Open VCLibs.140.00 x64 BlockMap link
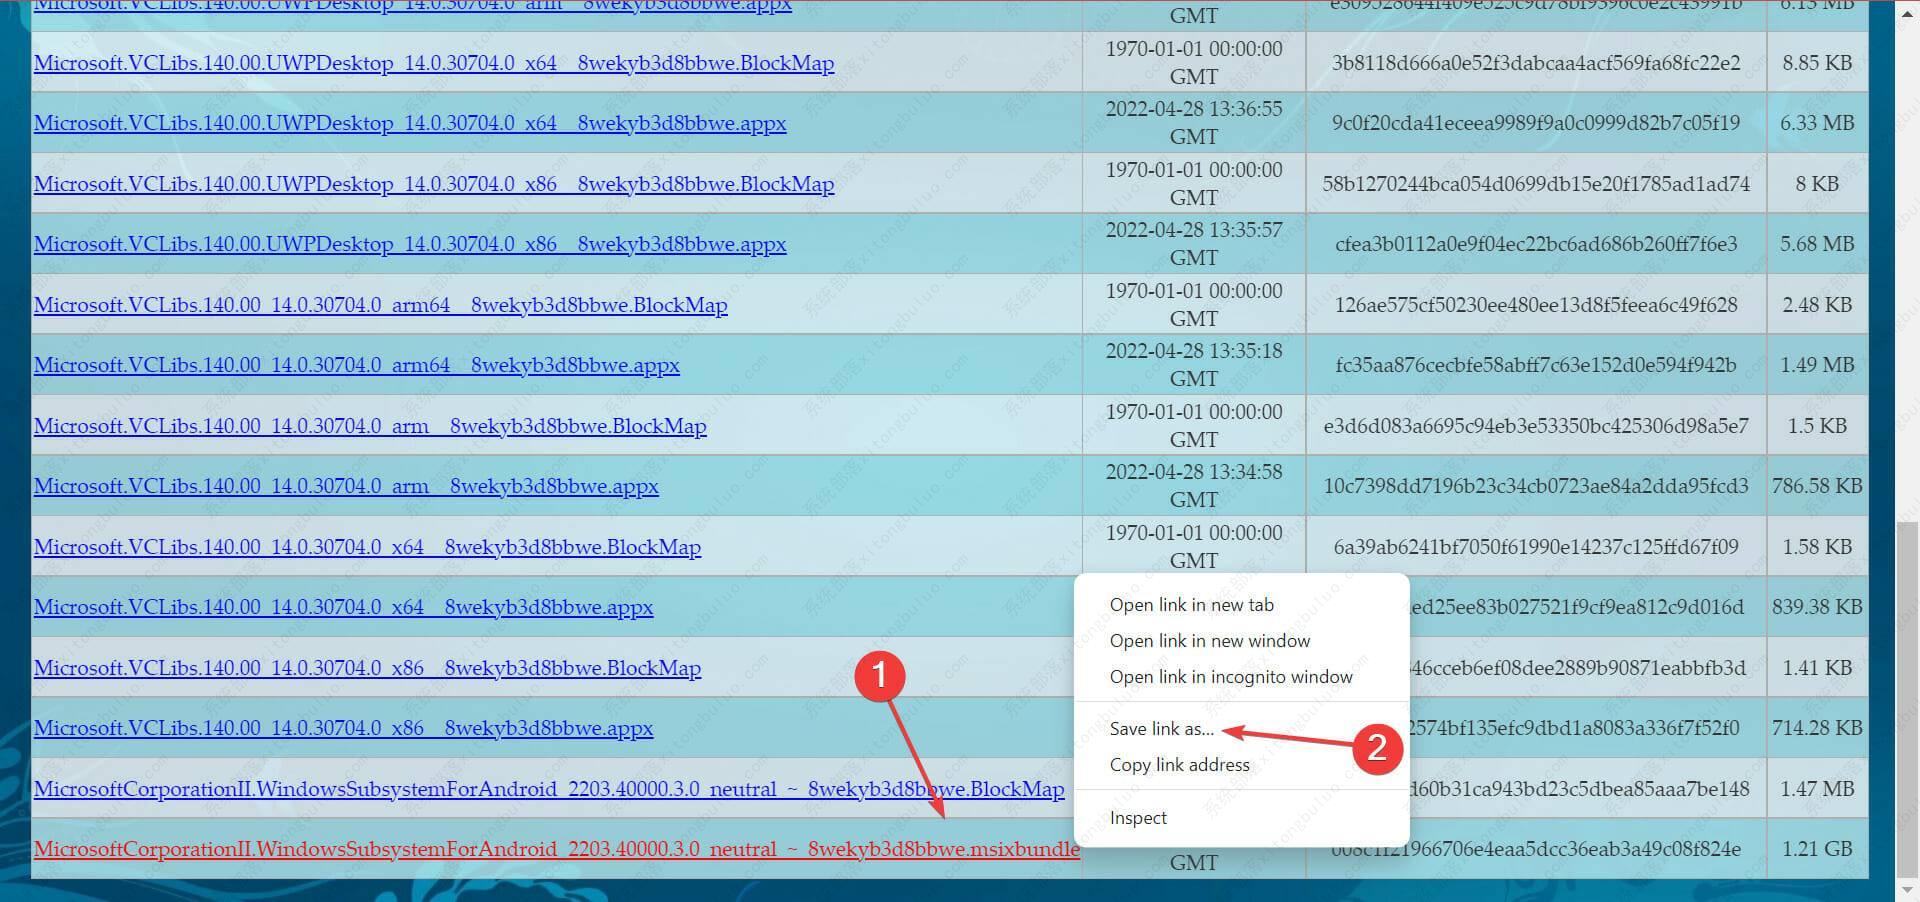This screenshot has height=902, width=1920. pyautogui.click(x=367, y=547)
